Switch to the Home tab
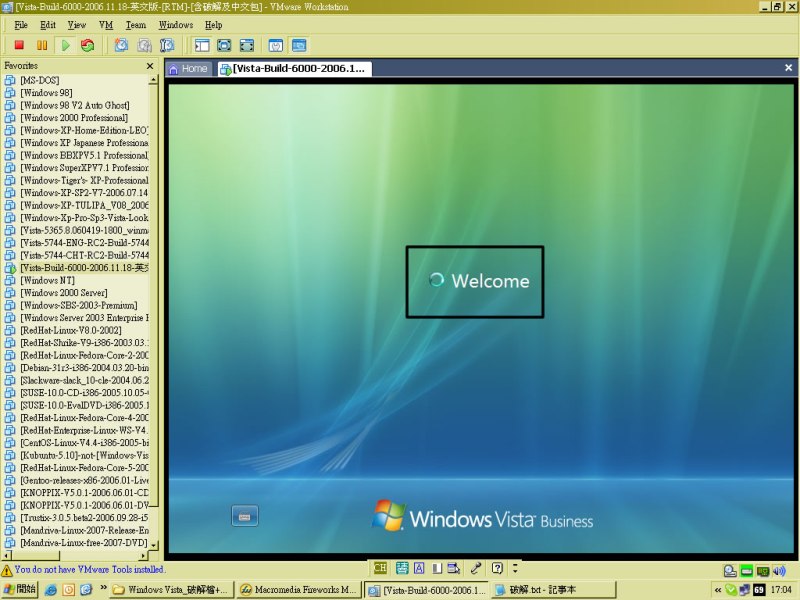The image size is (800, 600). (x=188, y=69)
